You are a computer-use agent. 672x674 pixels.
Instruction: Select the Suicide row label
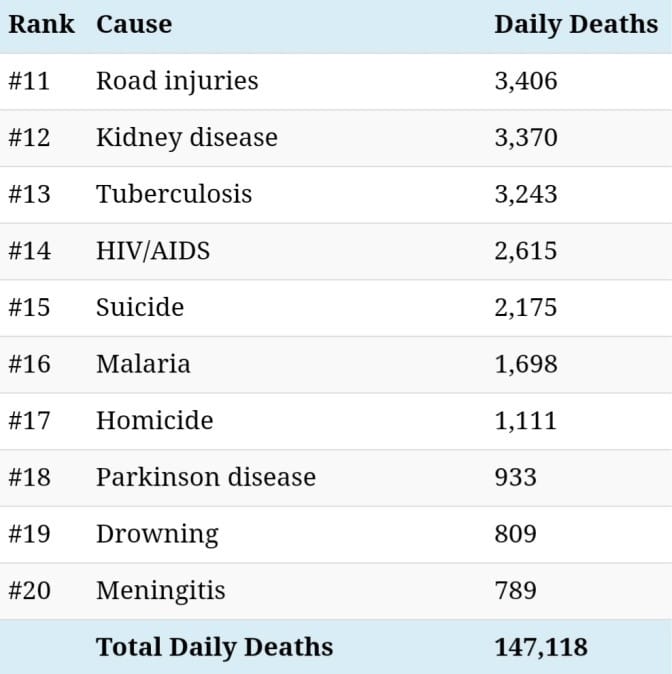click(140, 307)
